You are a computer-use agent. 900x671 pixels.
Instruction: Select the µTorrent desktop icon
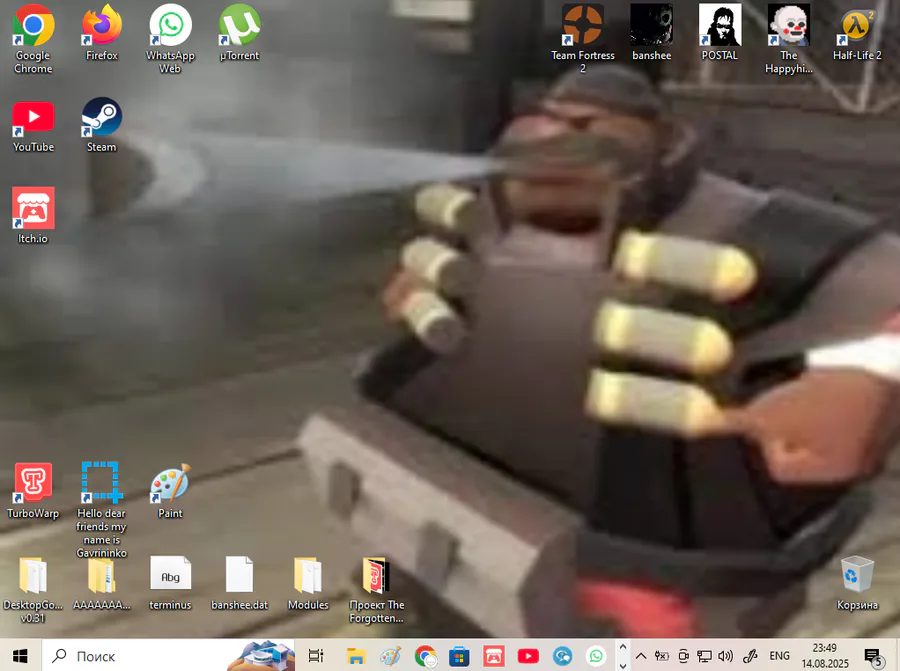coord(239,33)
